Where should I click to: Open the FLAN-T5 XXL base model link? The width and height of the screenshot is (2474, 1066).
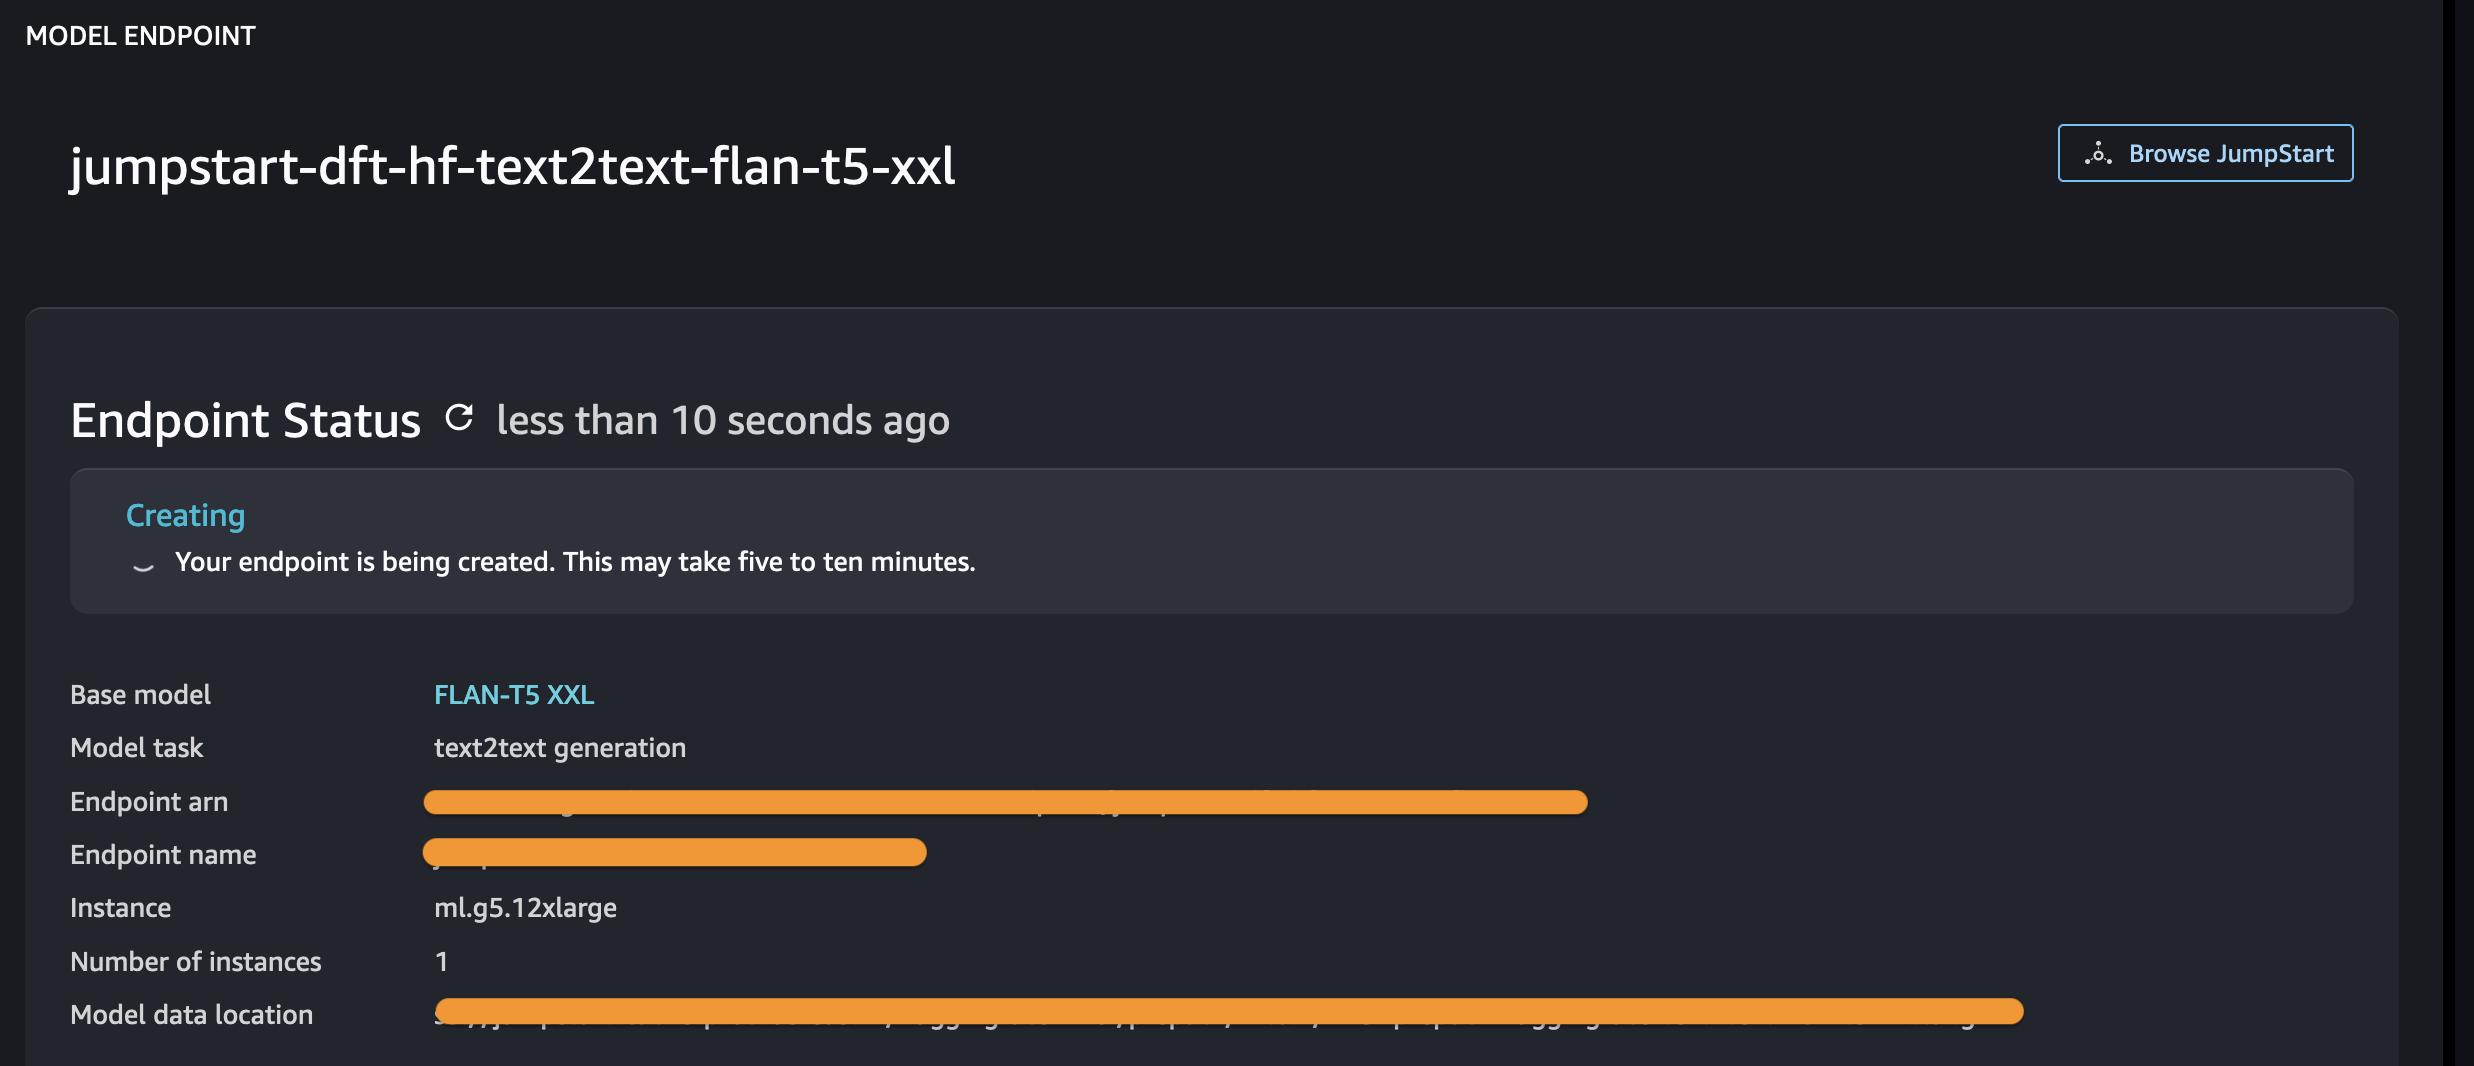(x=514, y=694)
